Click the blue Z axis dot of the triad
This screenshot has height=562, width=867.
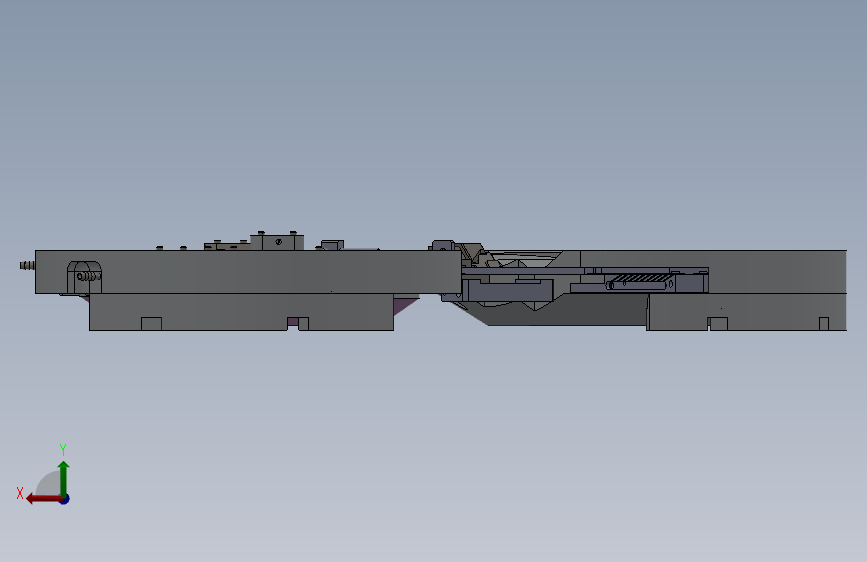(x=65, y=499)
